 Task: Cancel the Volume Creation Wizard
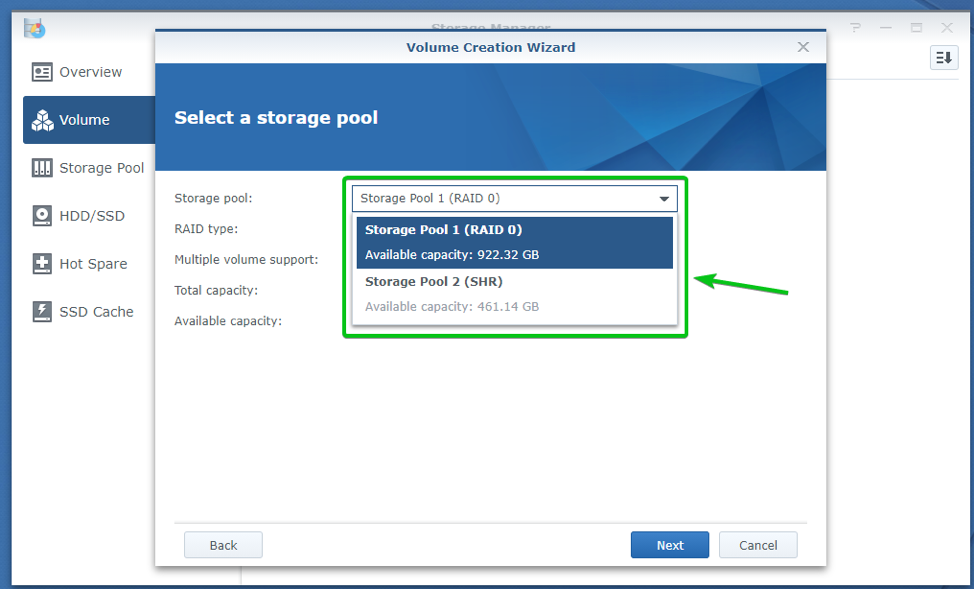pos(758,545)
